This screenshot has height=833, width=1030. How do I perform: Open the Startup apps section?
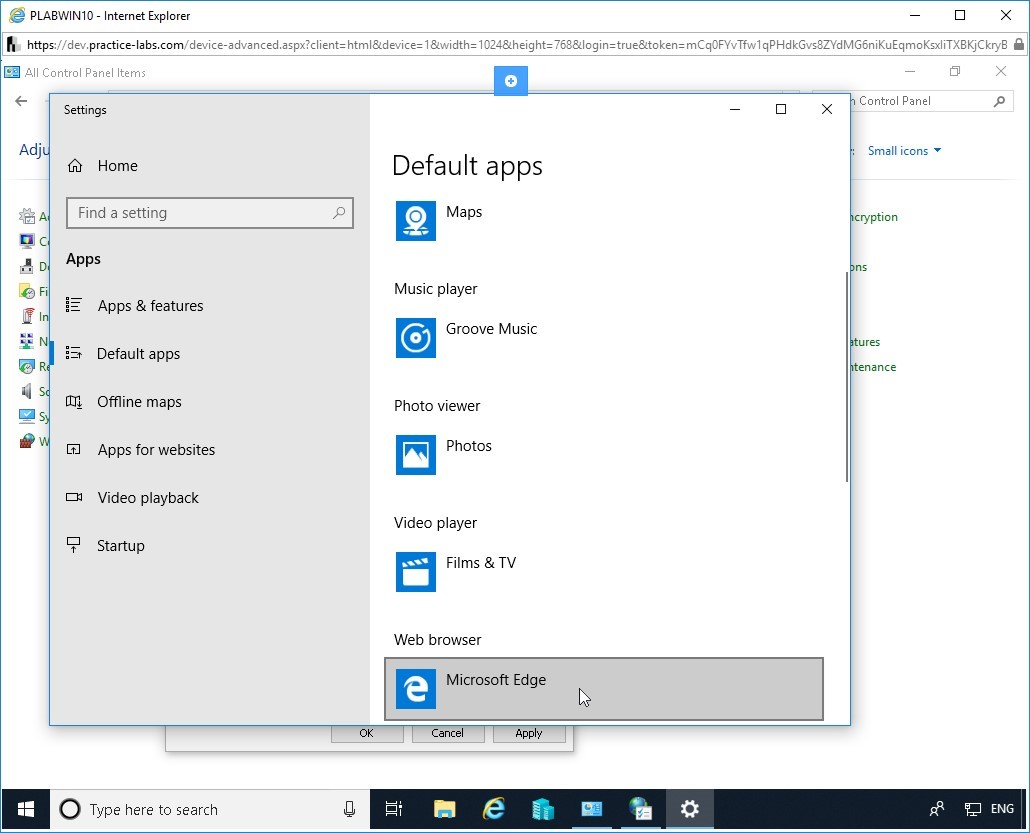[120, 545]
